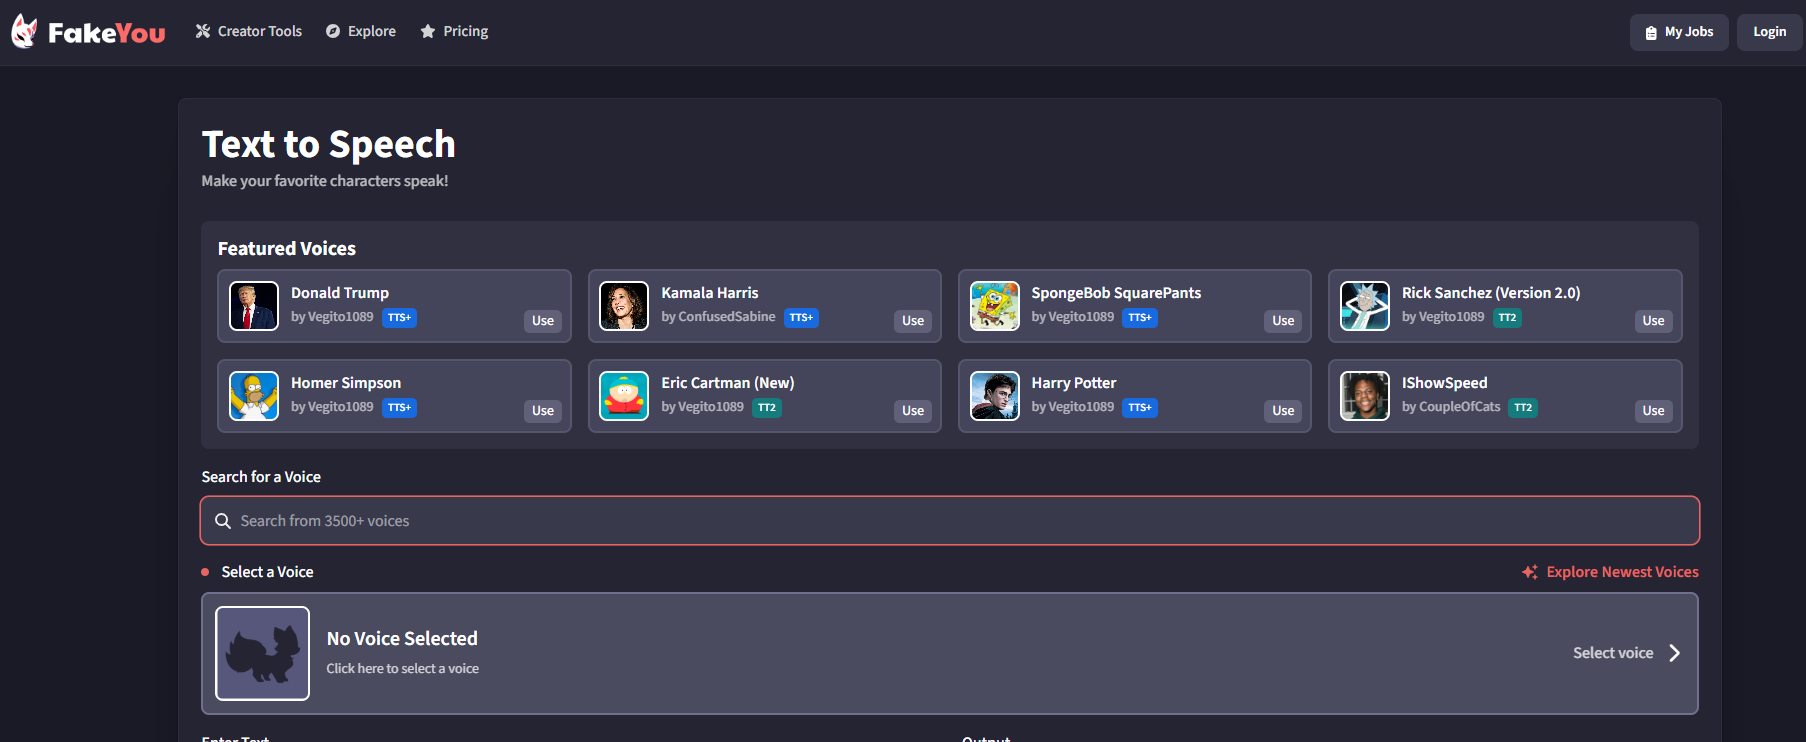Click the Text to Speech heading
This screenshot has height=742, width=1806.
[329, 144]
